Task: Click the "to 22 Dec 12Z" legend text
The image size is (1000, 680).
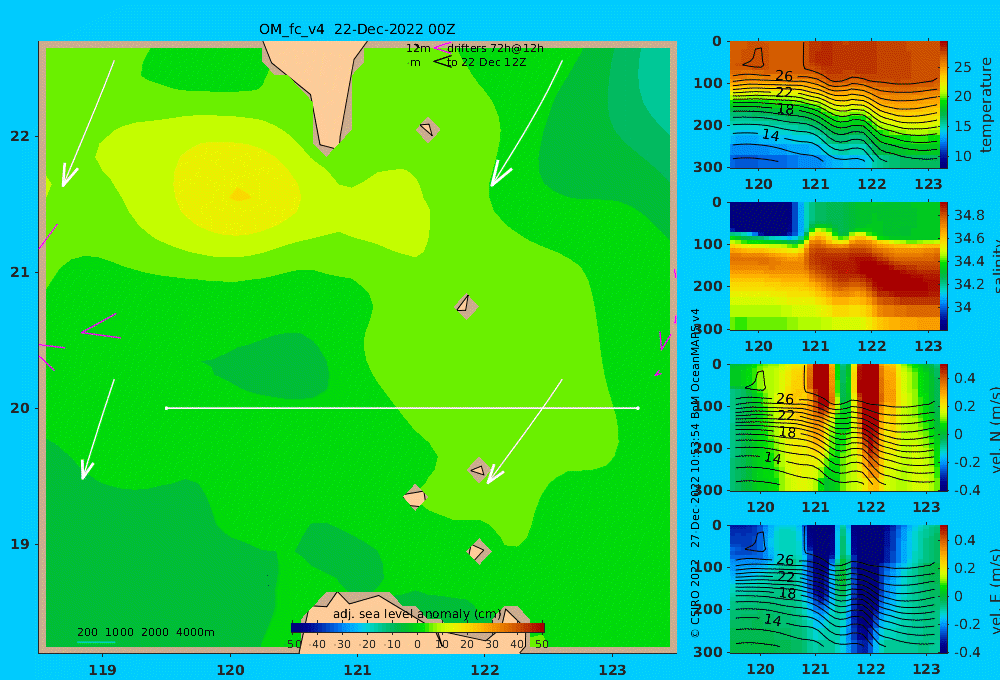Action: 486,63
